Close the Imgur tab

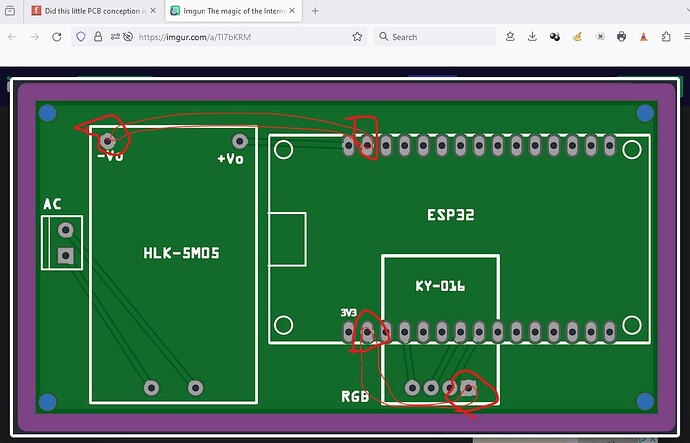(x=292, y=11)
